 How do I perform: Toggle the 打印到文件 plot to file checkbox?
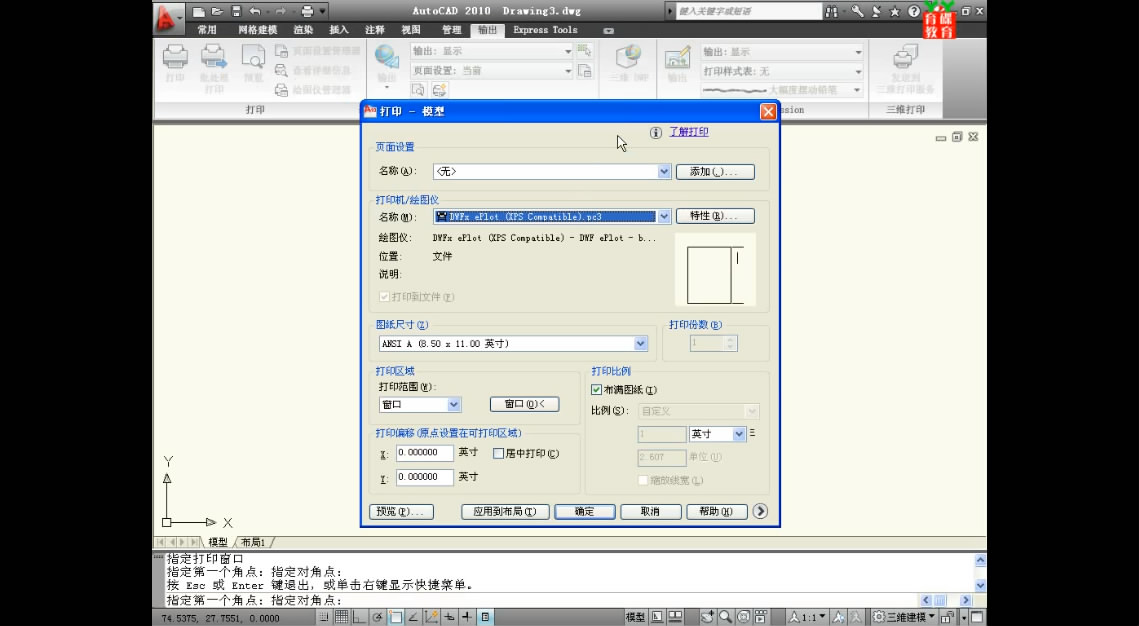coord(384,297)
